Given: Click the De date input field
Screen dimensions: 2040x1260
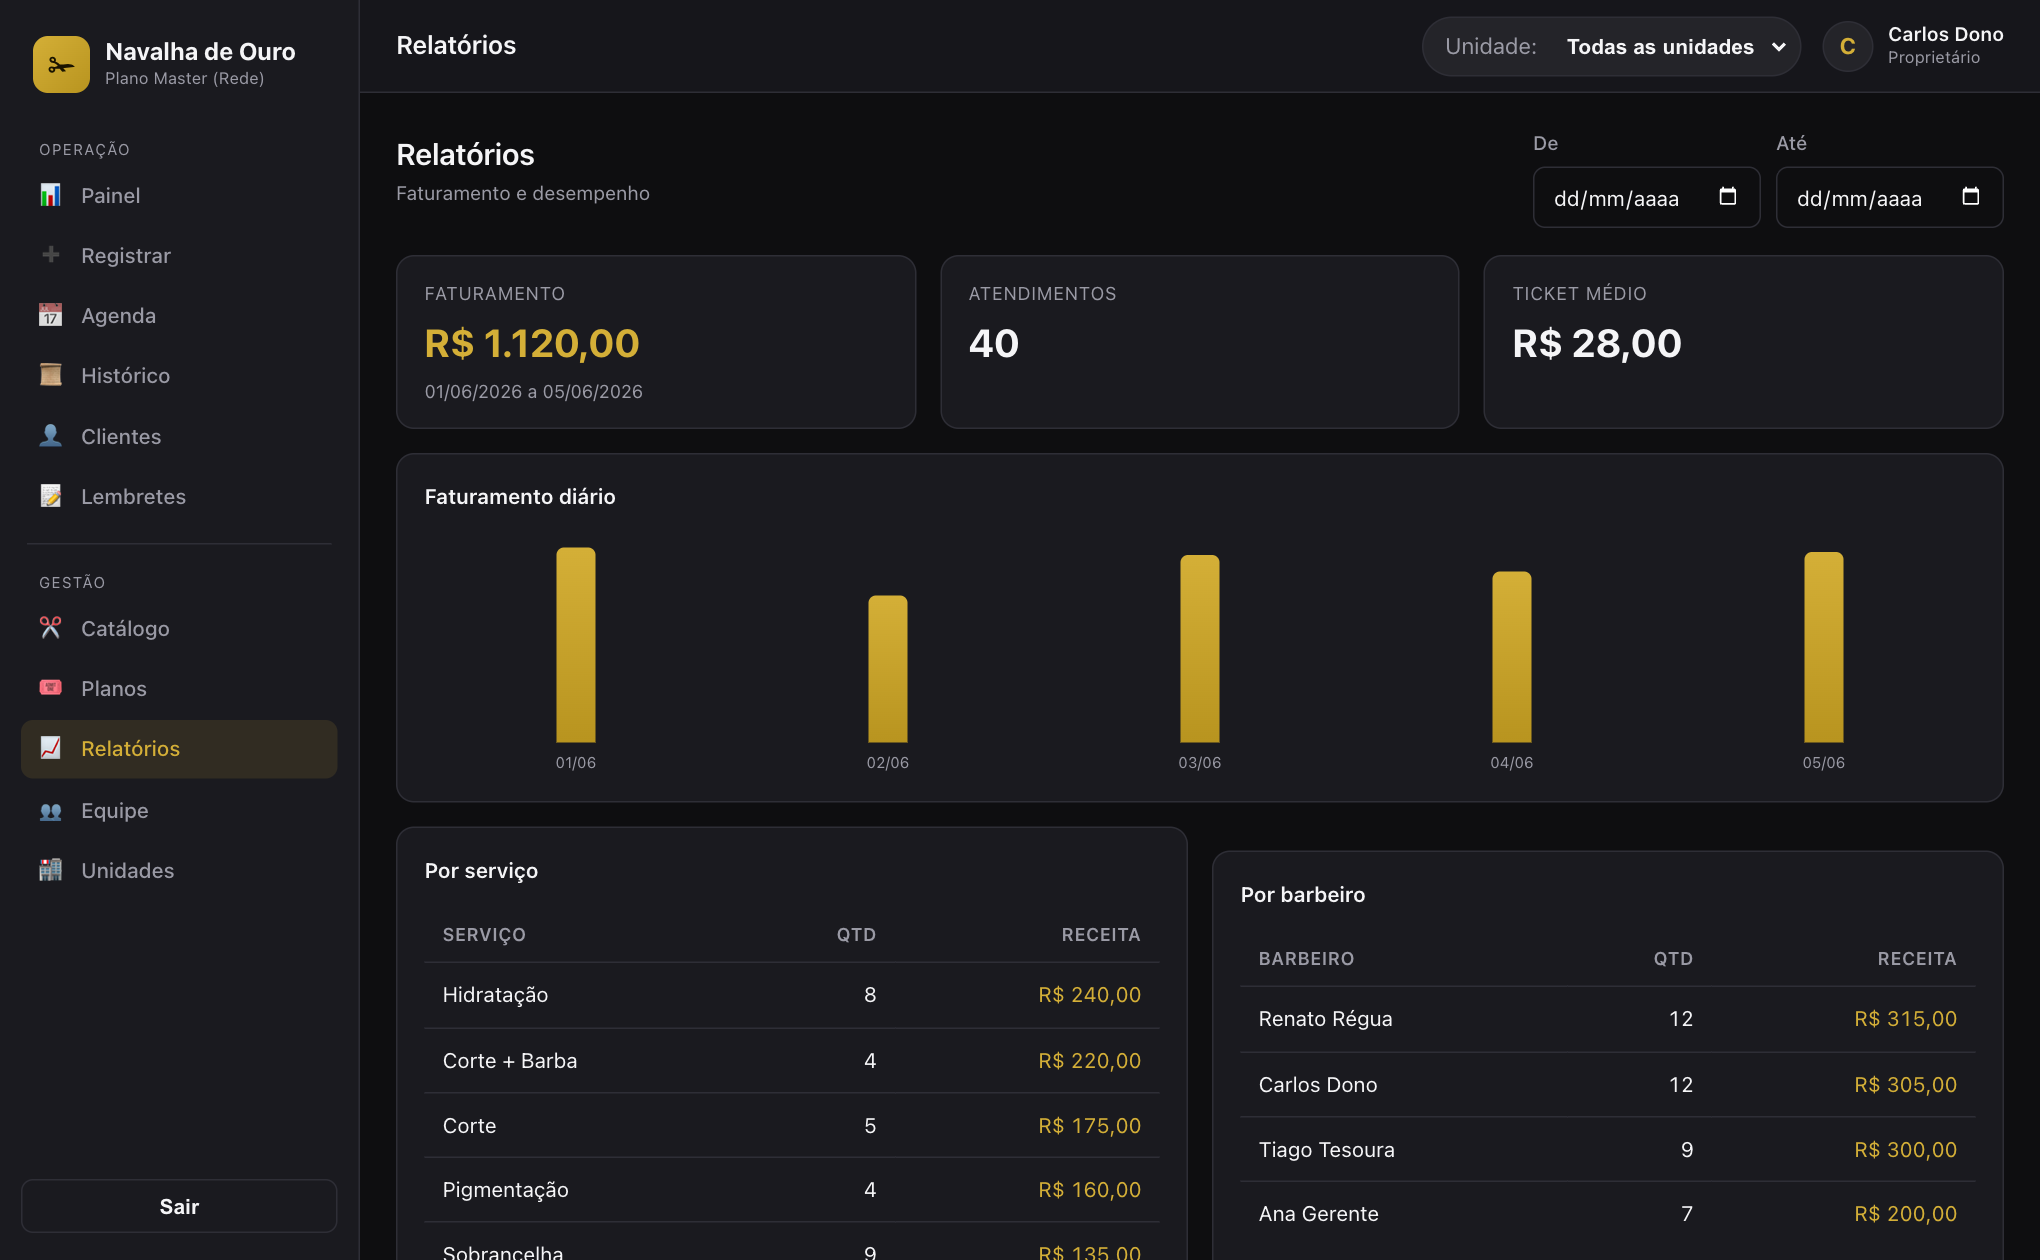Looking at the screenshot, I should coord(1646,197).
